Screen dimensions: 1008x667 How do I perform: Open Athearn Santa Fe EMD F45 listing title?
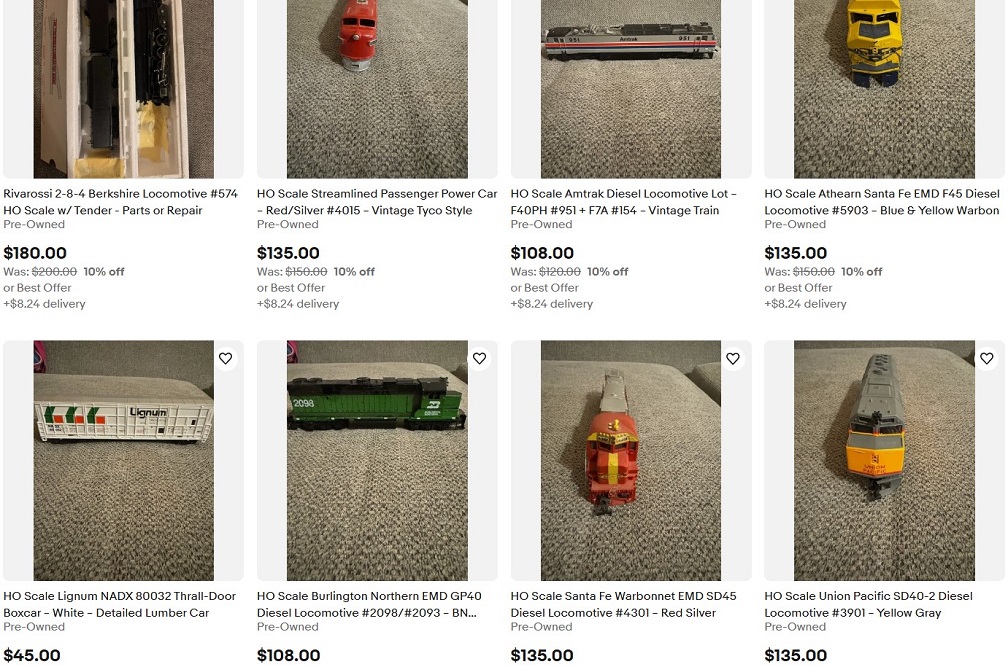click(x=882, y=202)
